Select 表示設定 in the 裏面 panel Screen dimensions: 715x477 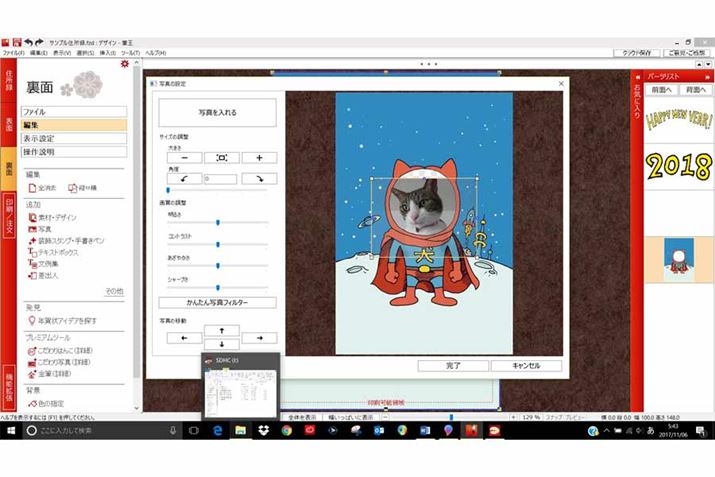[x=74, y=138]
